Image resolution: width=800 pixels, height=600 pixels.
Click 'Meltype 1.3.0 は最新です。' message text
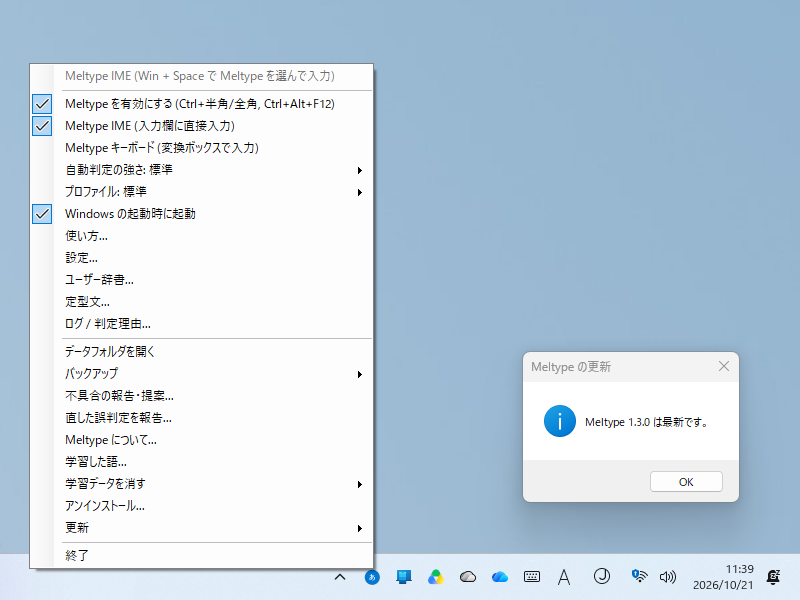click(646, 422)
